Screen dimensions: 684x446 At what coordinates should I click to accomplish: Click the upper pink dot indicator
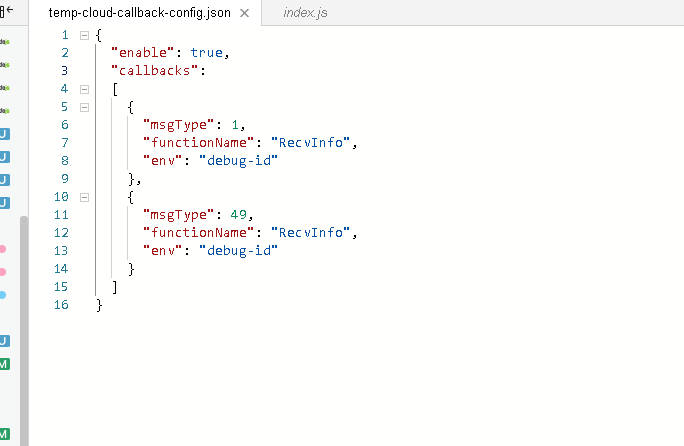pos(3,249)
